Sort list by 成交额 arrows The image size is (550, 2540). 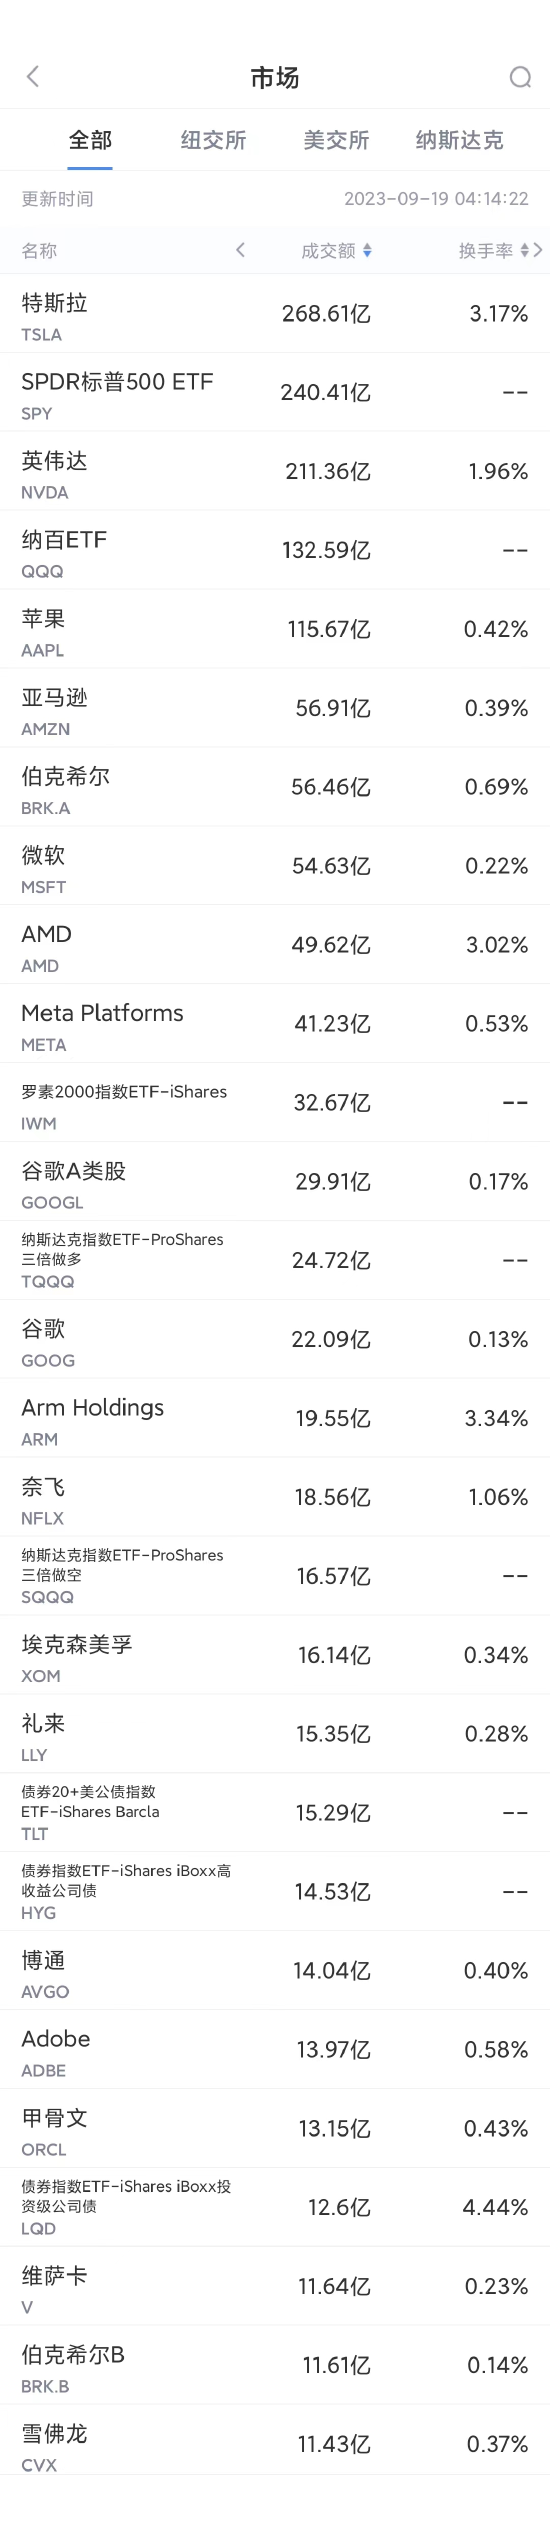click(367, 251)
